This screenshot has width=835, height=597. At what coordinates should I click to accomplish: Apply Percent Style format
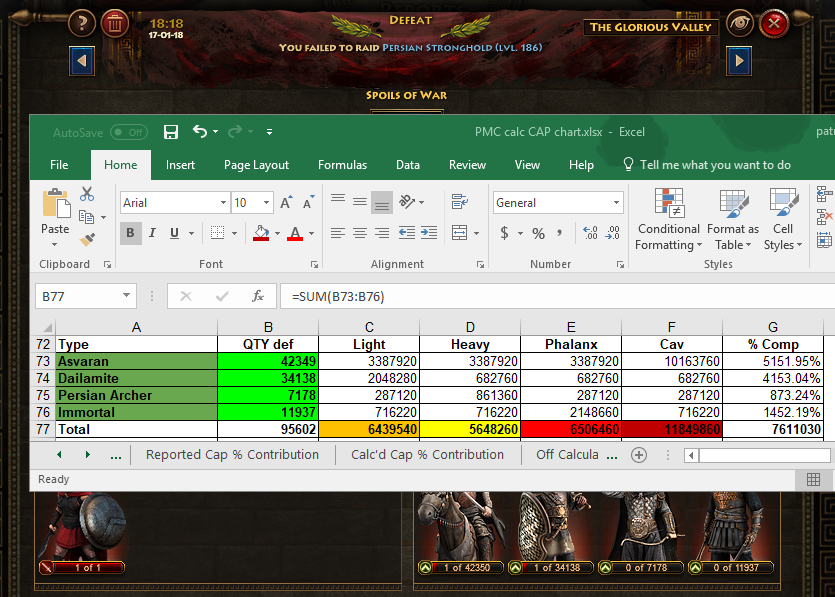point(538,233)
